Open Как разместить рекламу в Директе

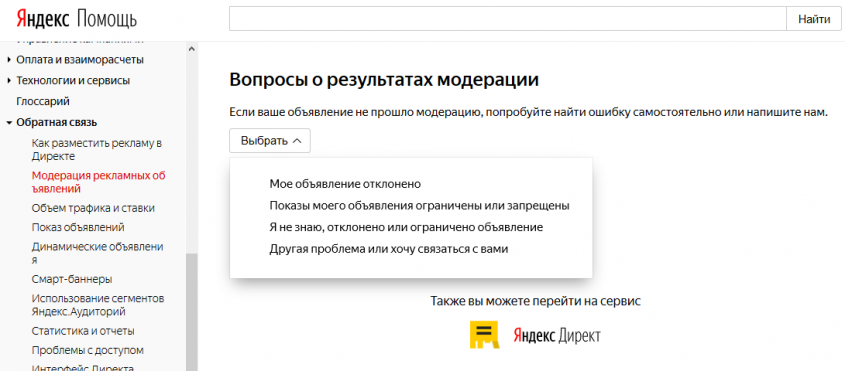tap(97, 150)
